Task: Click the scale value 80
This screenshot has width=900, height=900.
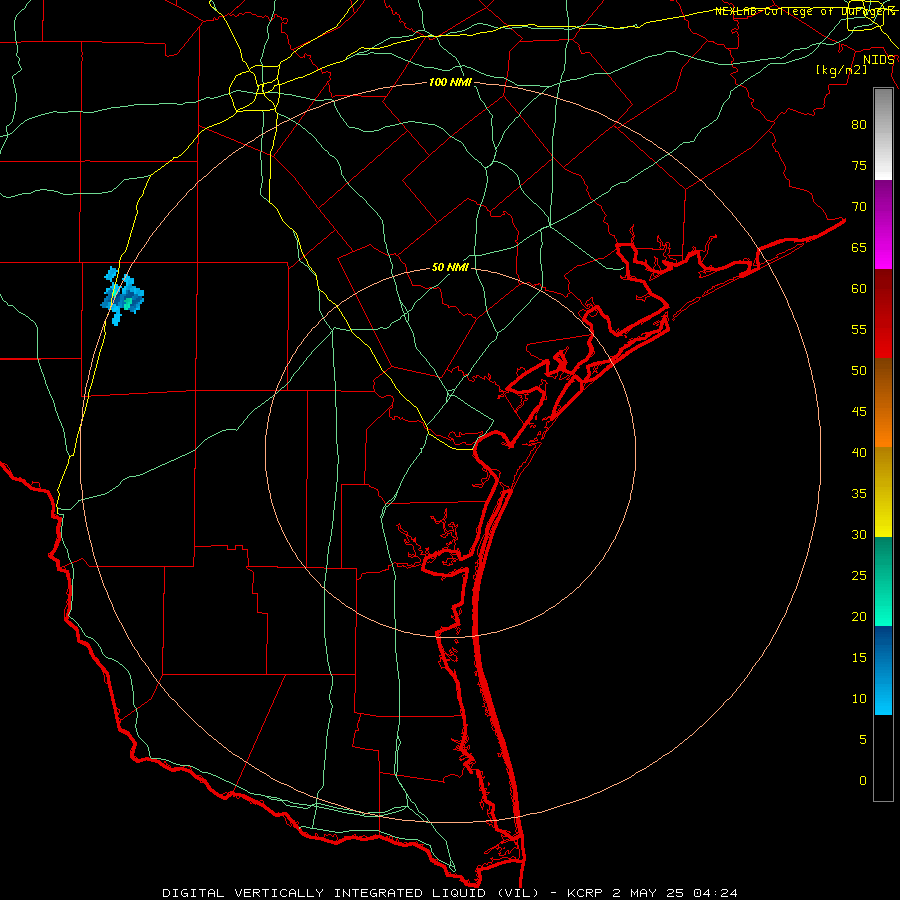Action: [x=859, y=125]
